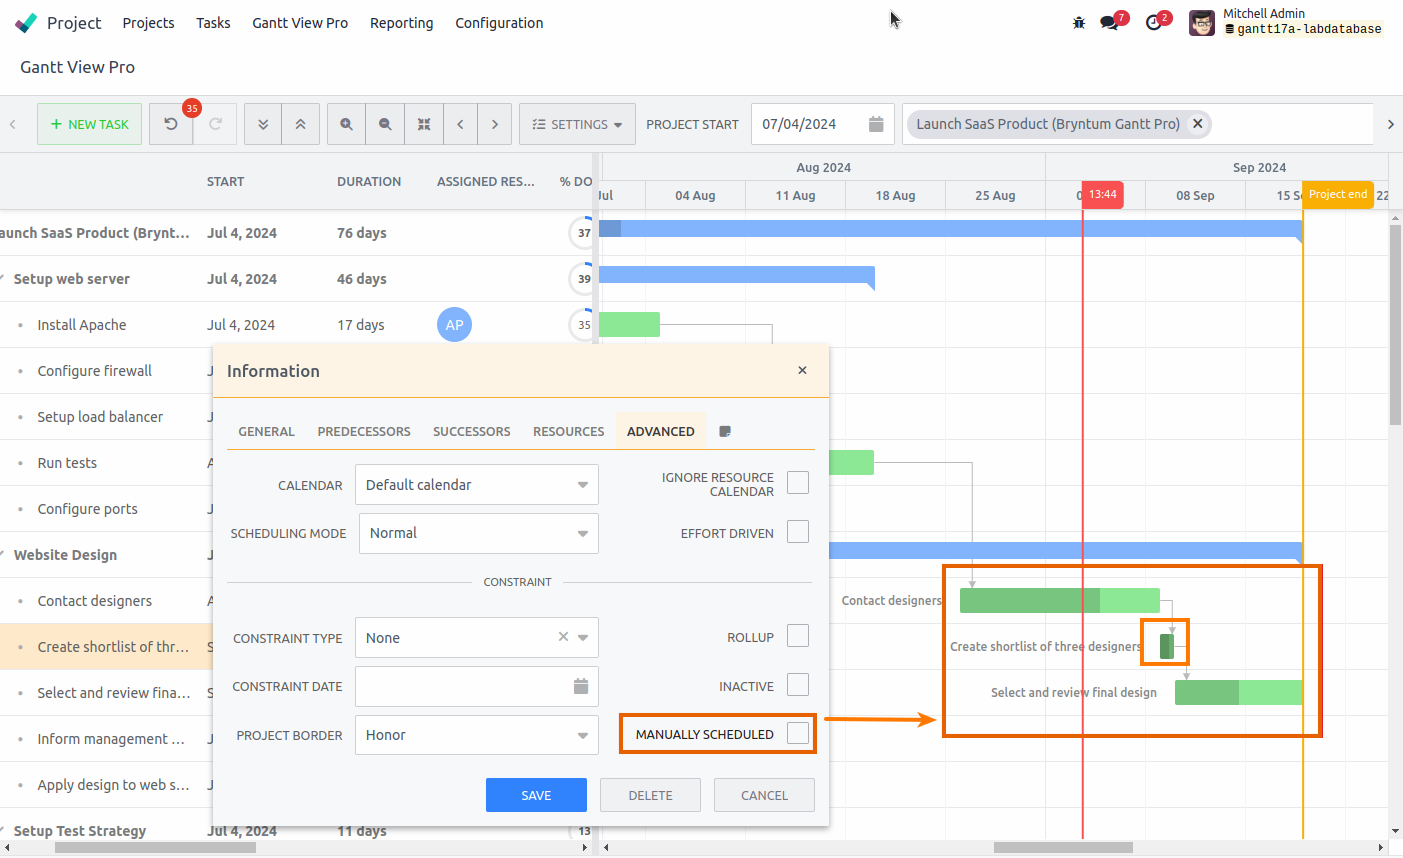Image resolution: width=1403 pixels, height=858 pixels.
Task: Open the Activities clock icon showing 2
Action: (x=1155, y=21)
